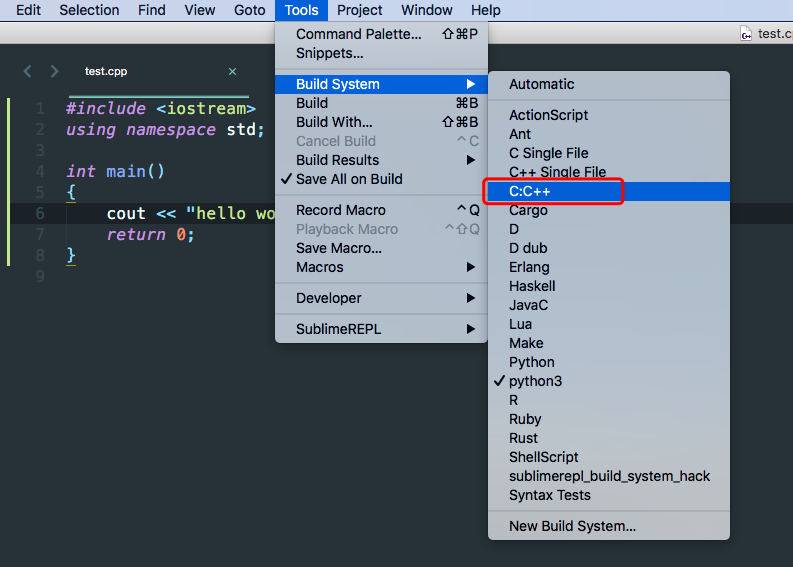Select ActionScript build system
This screenshot has width=793, height=567.
click(x=609, y=115)
